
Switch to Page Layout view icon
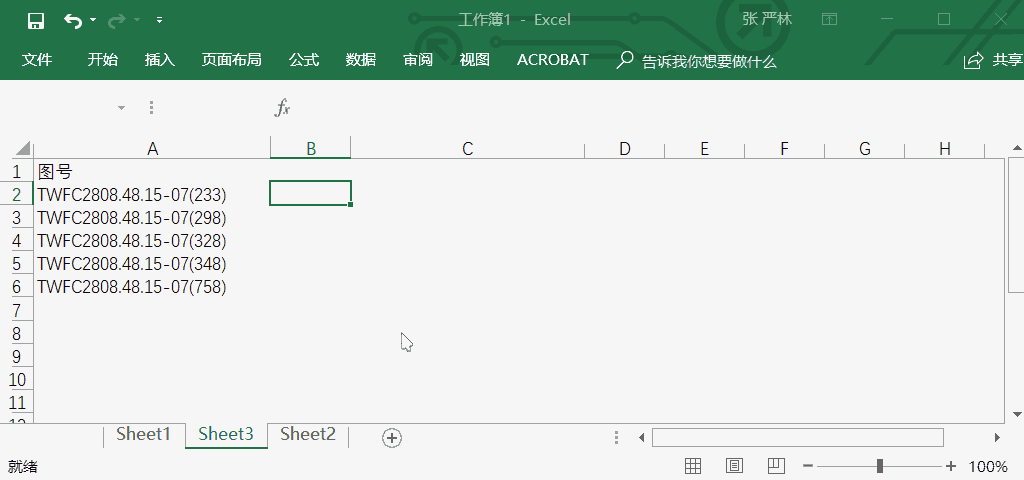(734, 466)
